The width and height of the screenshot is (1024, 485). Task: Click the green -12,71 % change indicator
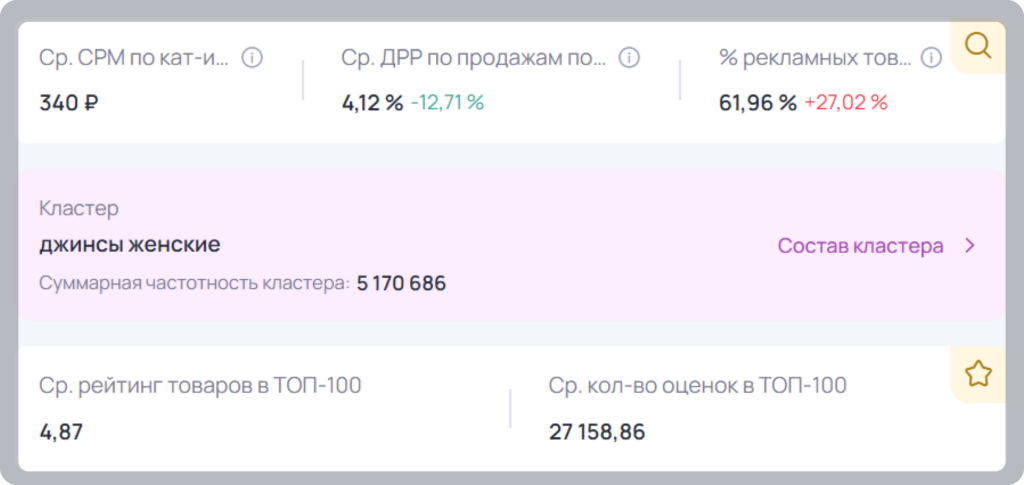(x=447, y=103)
